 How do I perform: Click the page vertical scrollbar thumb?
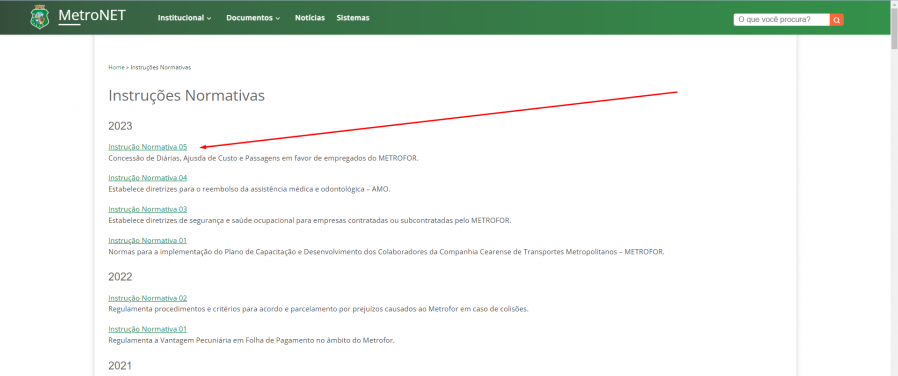tap(894, 29)
